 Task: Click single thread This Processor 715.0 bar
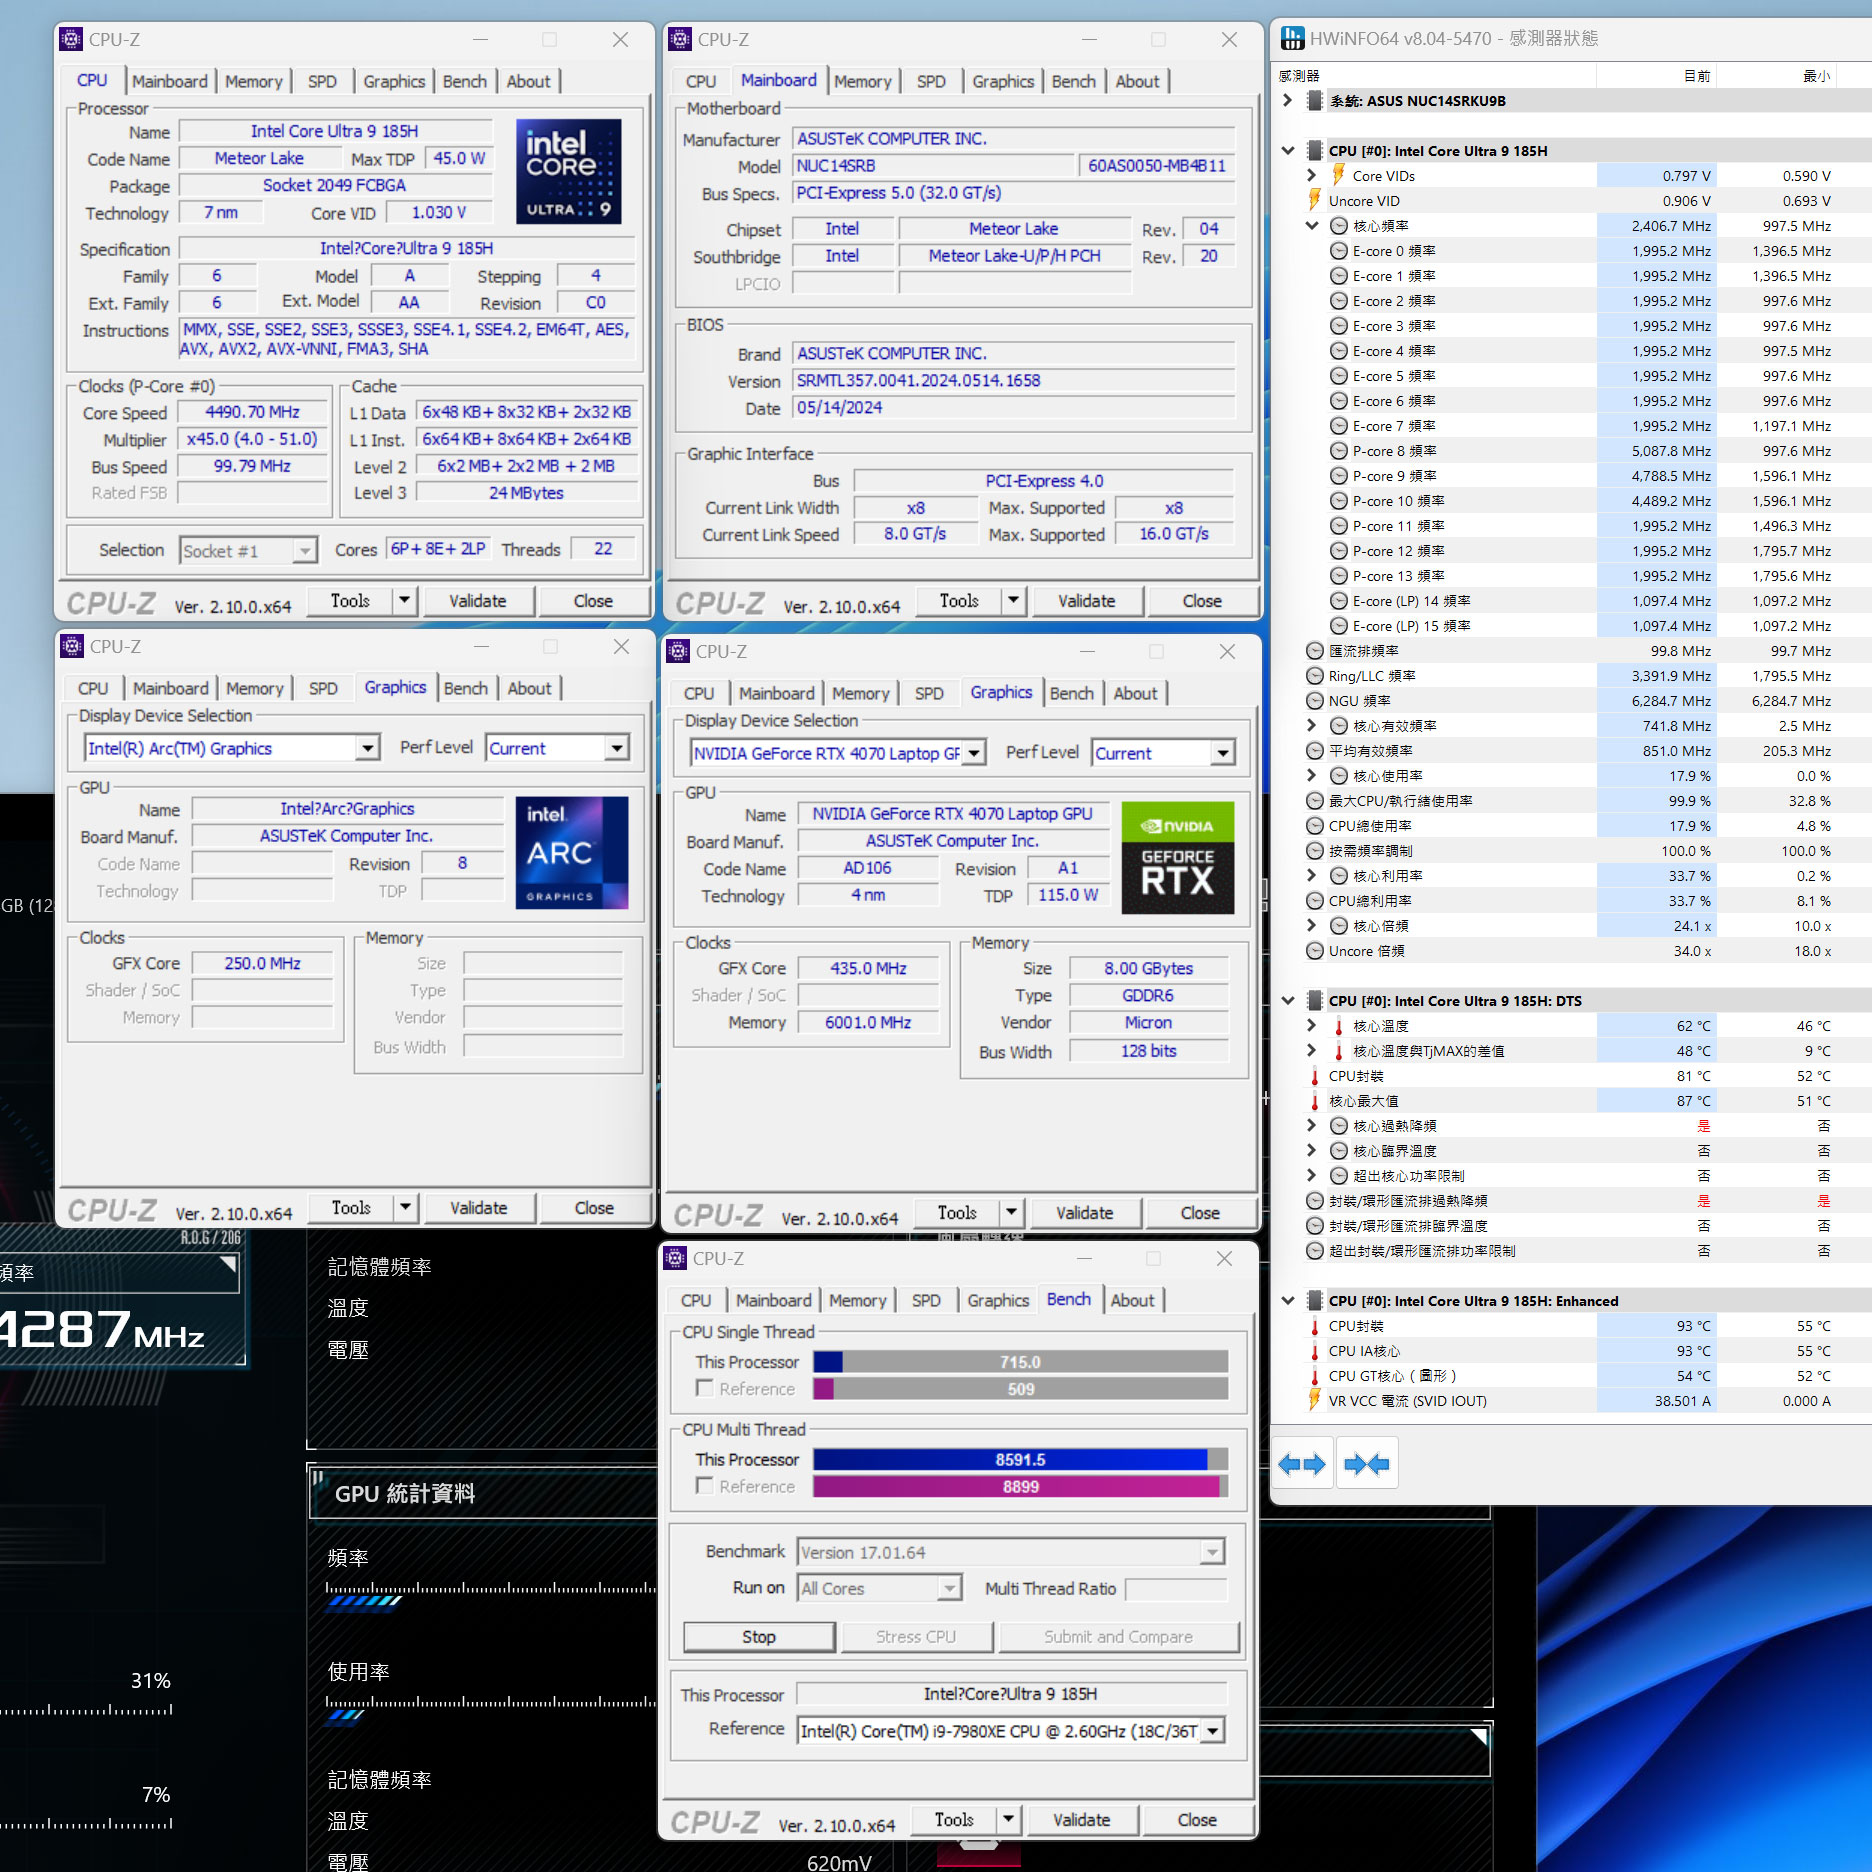pyautogui.click(x=1020, y=1362)
